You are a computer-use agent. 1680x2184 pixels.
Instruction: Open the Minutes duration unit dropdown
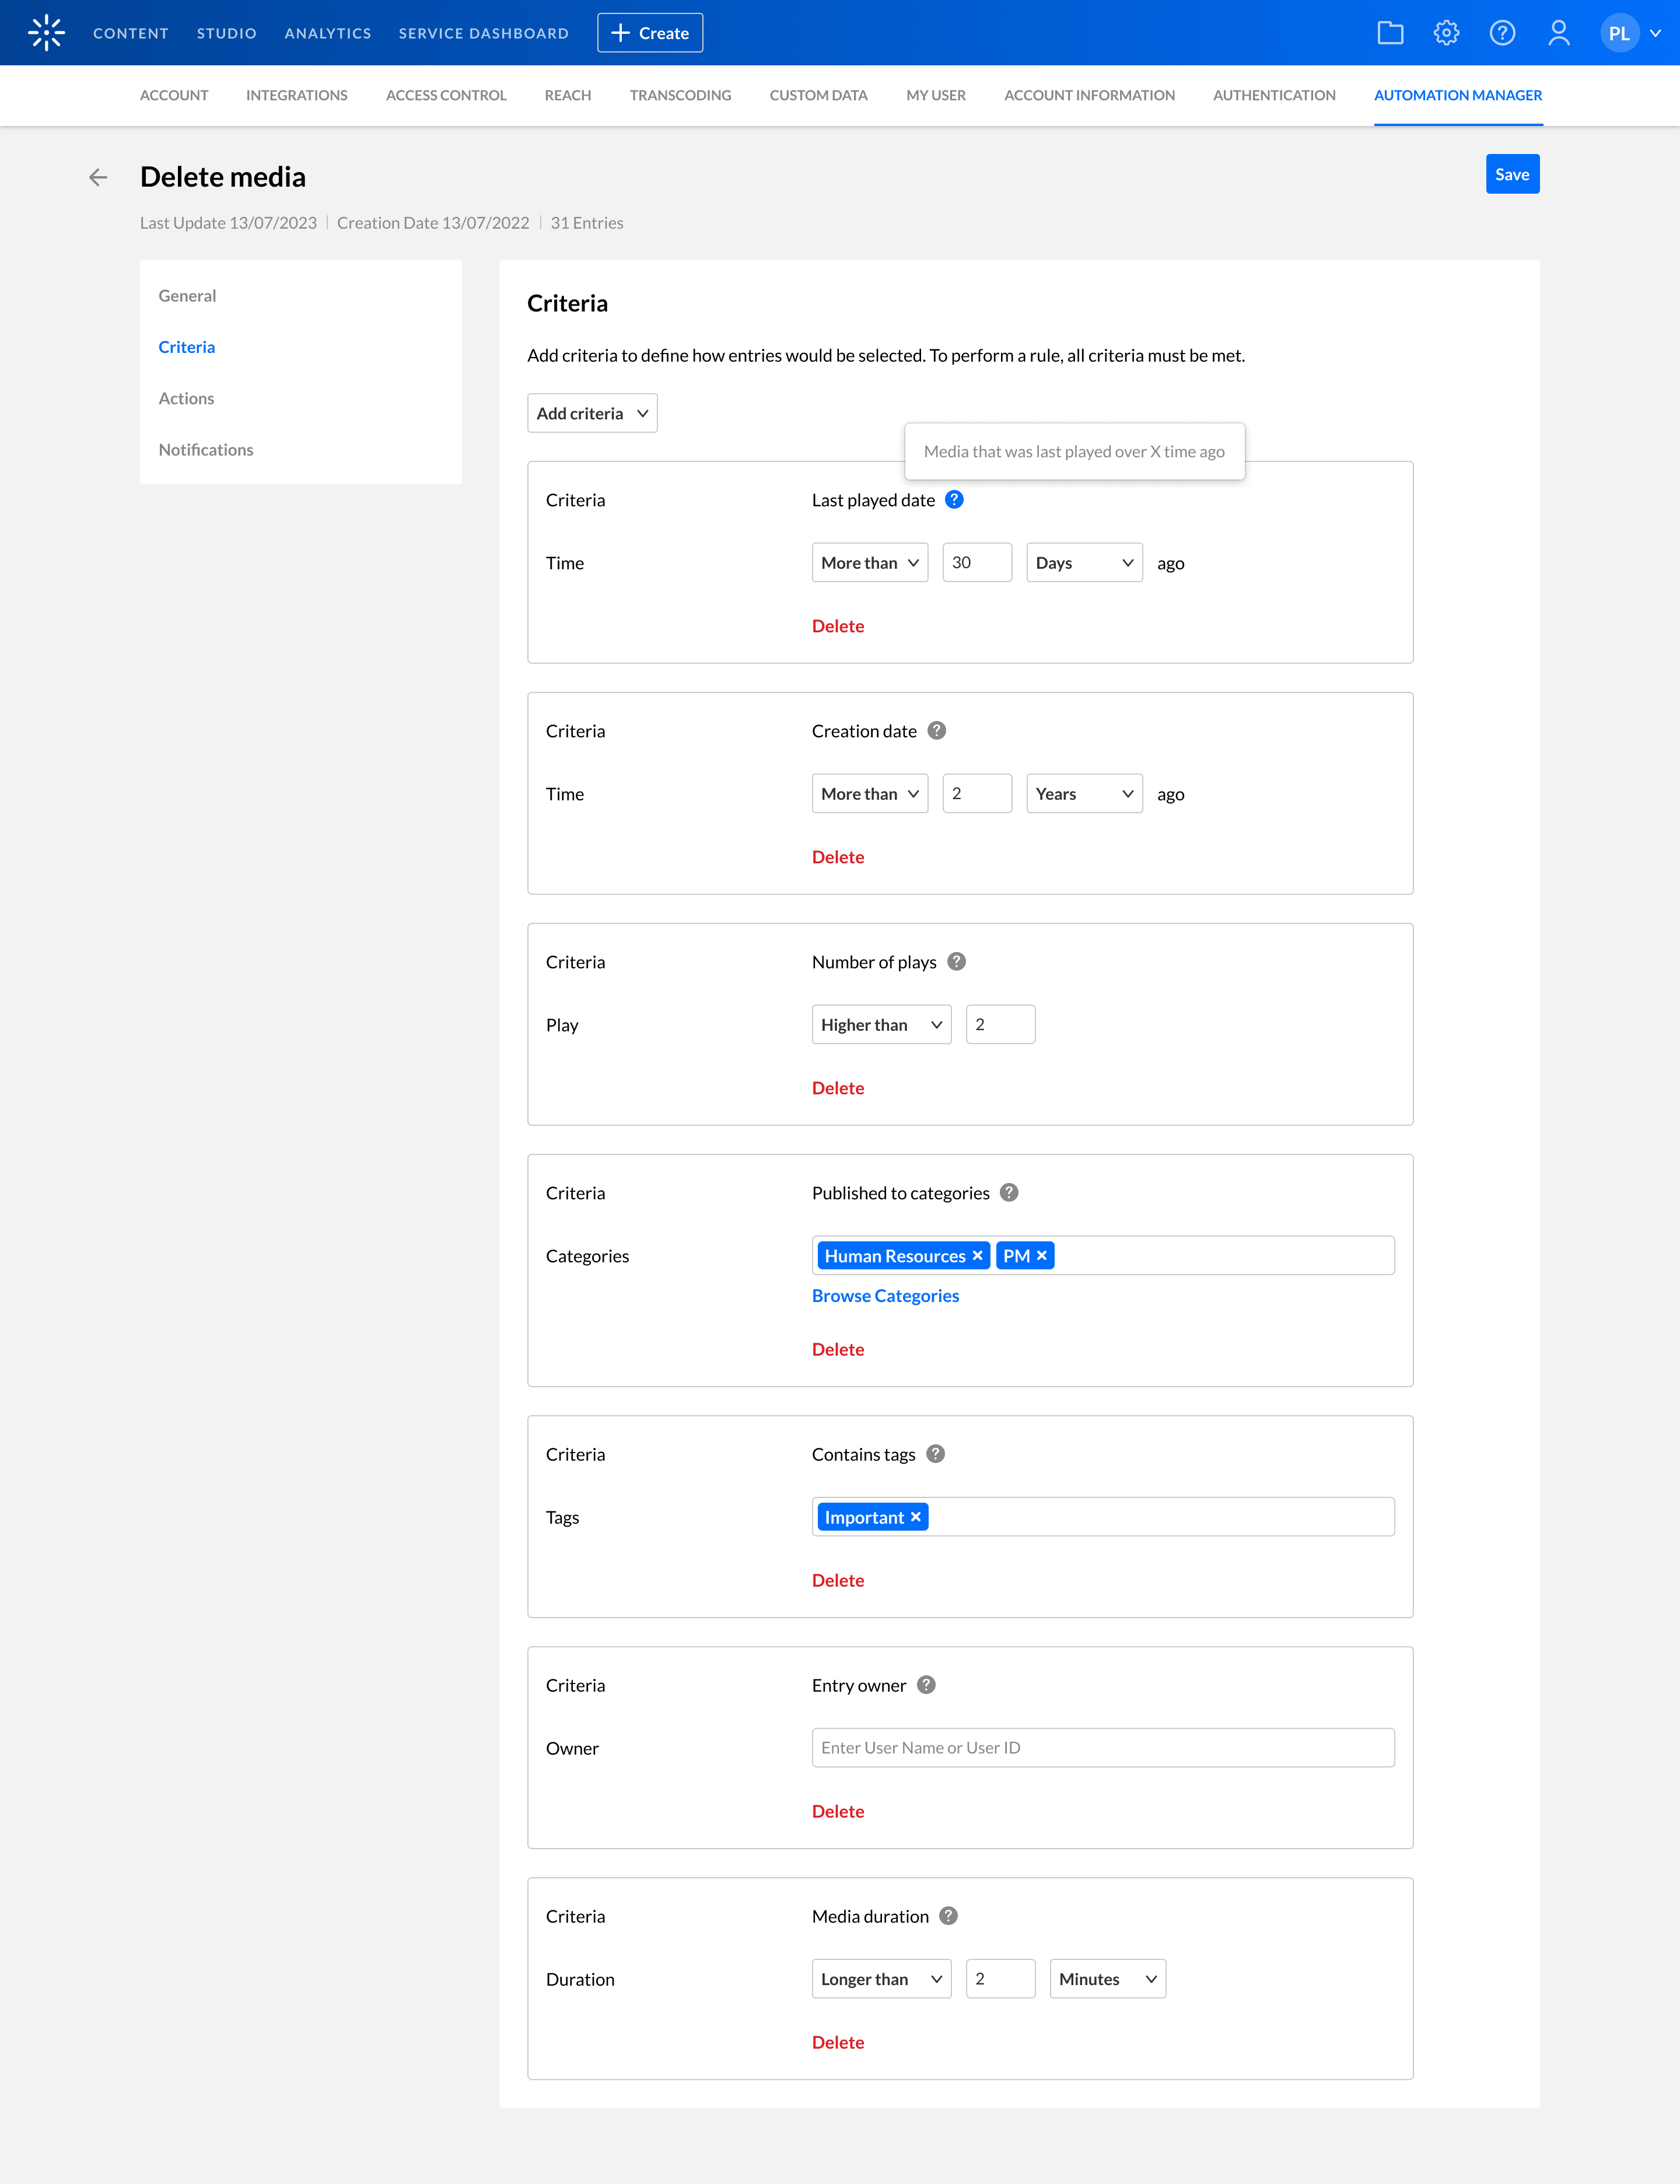[x=1107, y=1979]
